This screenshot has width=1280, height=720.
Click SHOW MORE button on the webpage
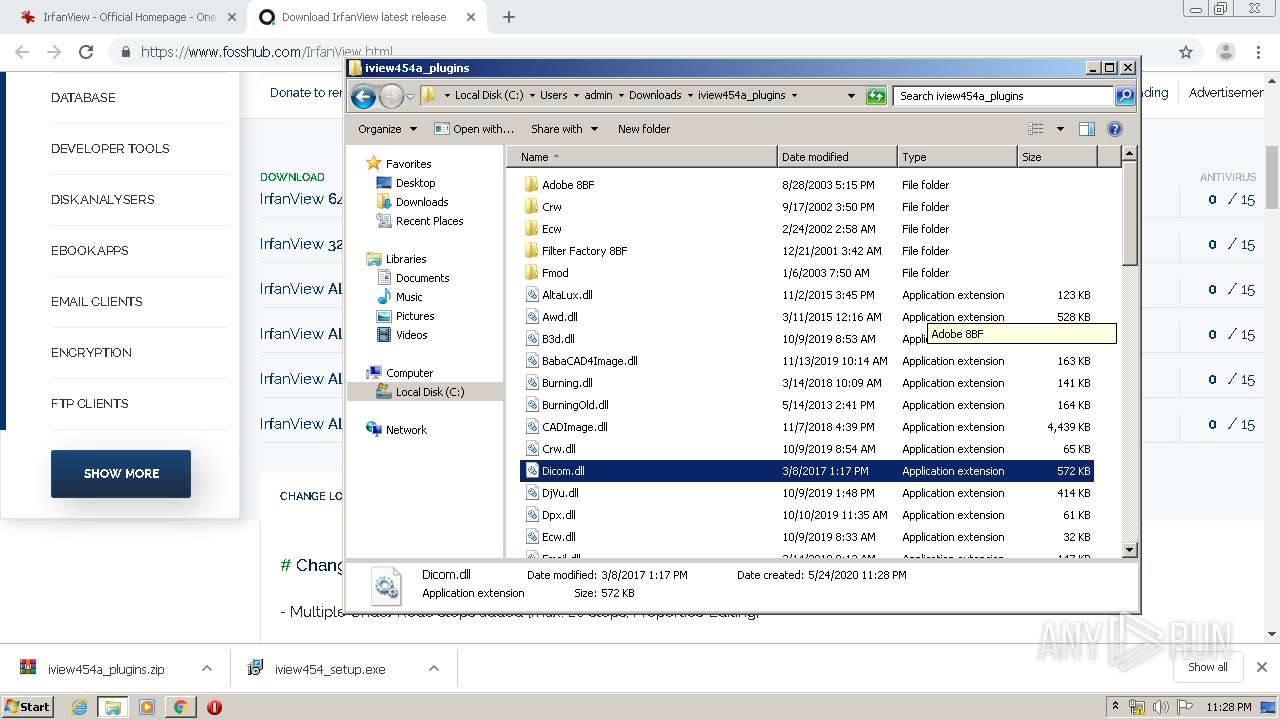[121, 474]
